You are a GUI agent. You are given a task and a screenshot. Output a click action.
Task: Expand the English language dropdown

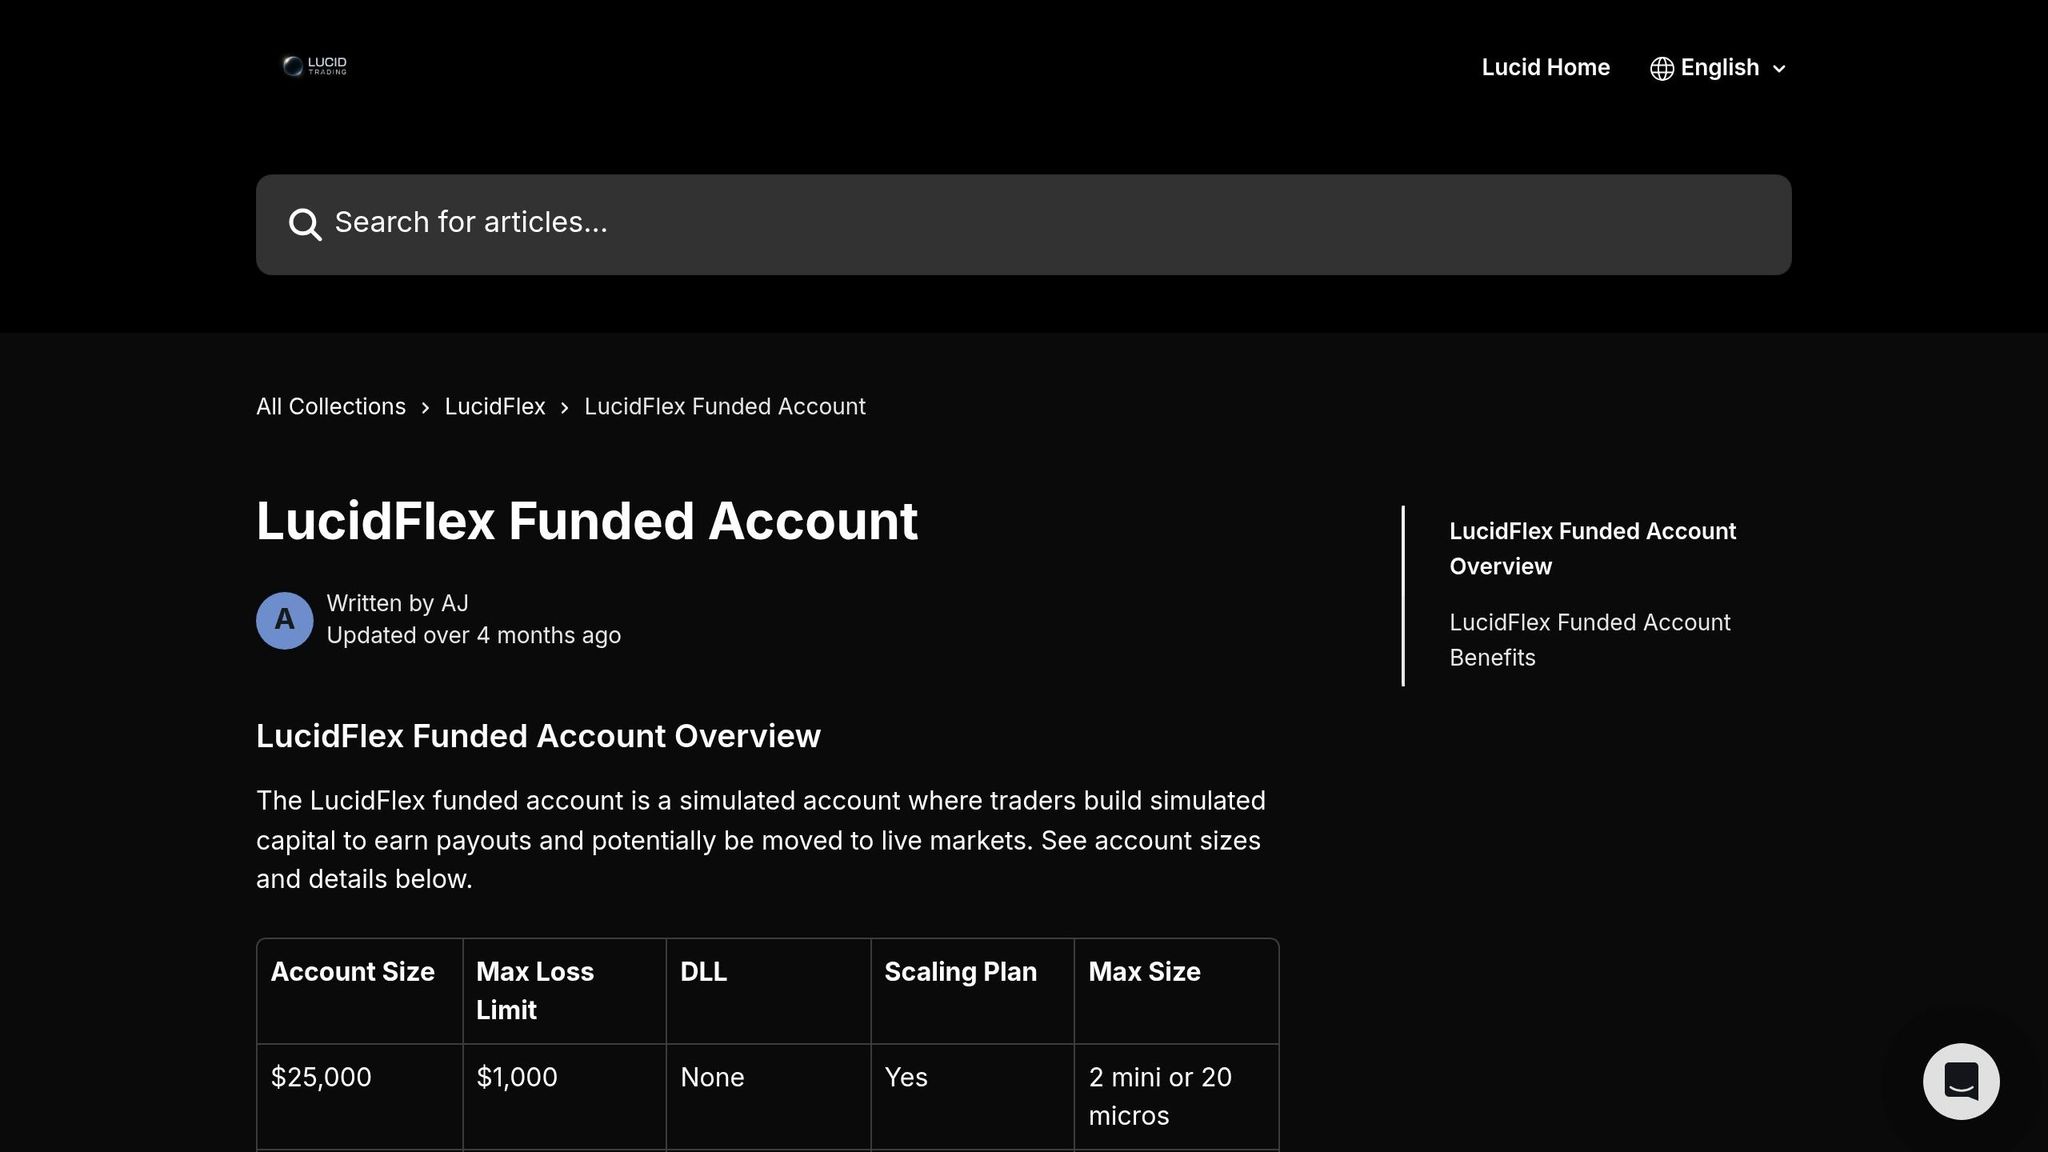point(1718,68)
